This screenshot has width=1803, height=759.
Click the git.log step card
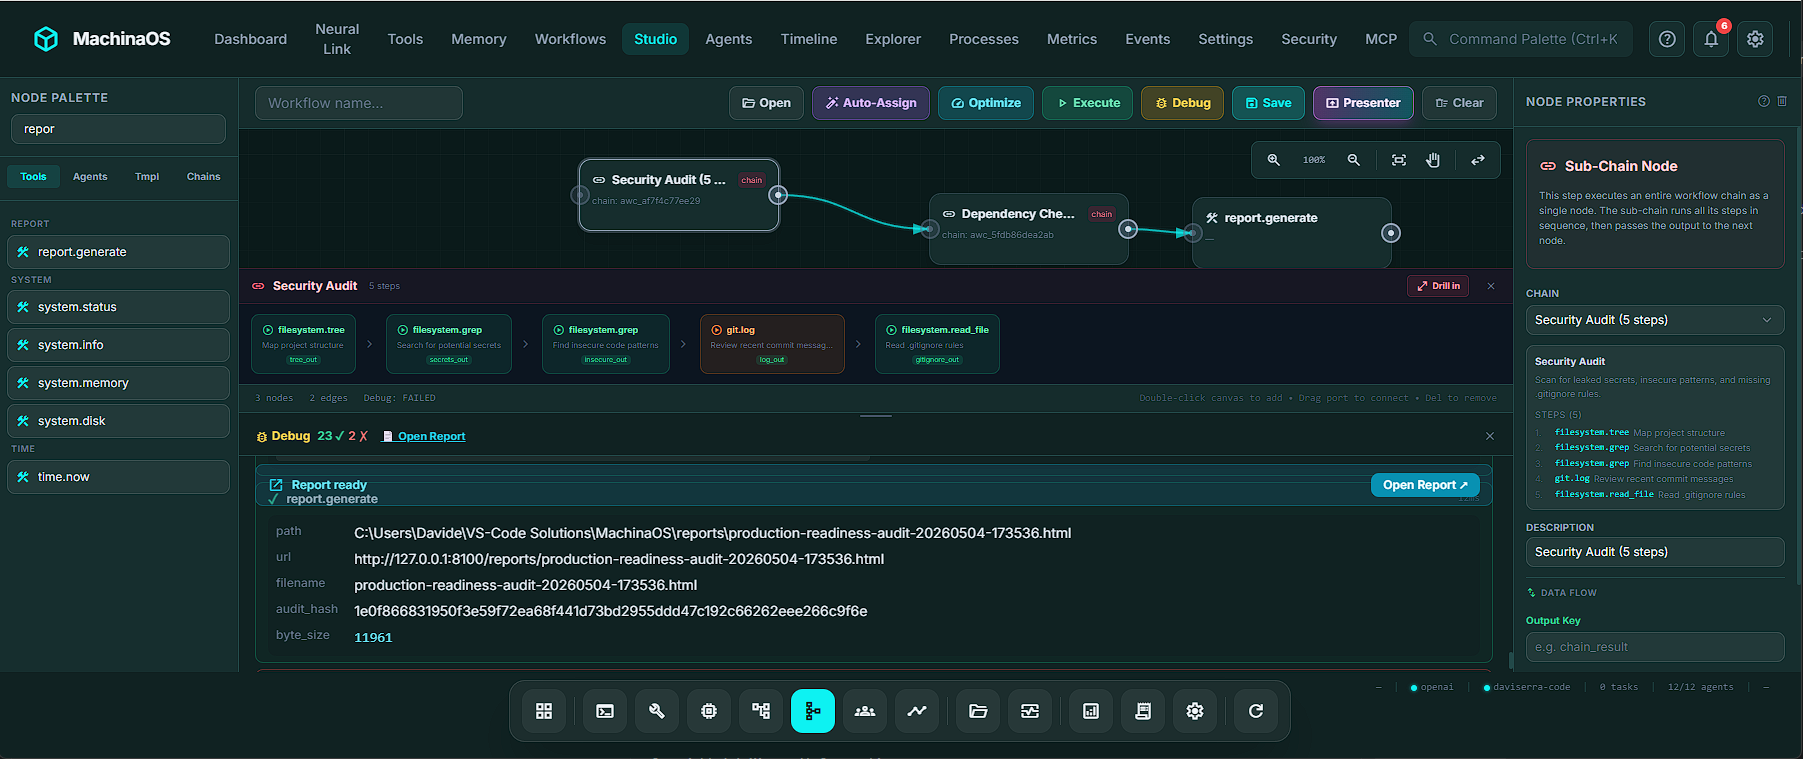(x=772, y=344)
